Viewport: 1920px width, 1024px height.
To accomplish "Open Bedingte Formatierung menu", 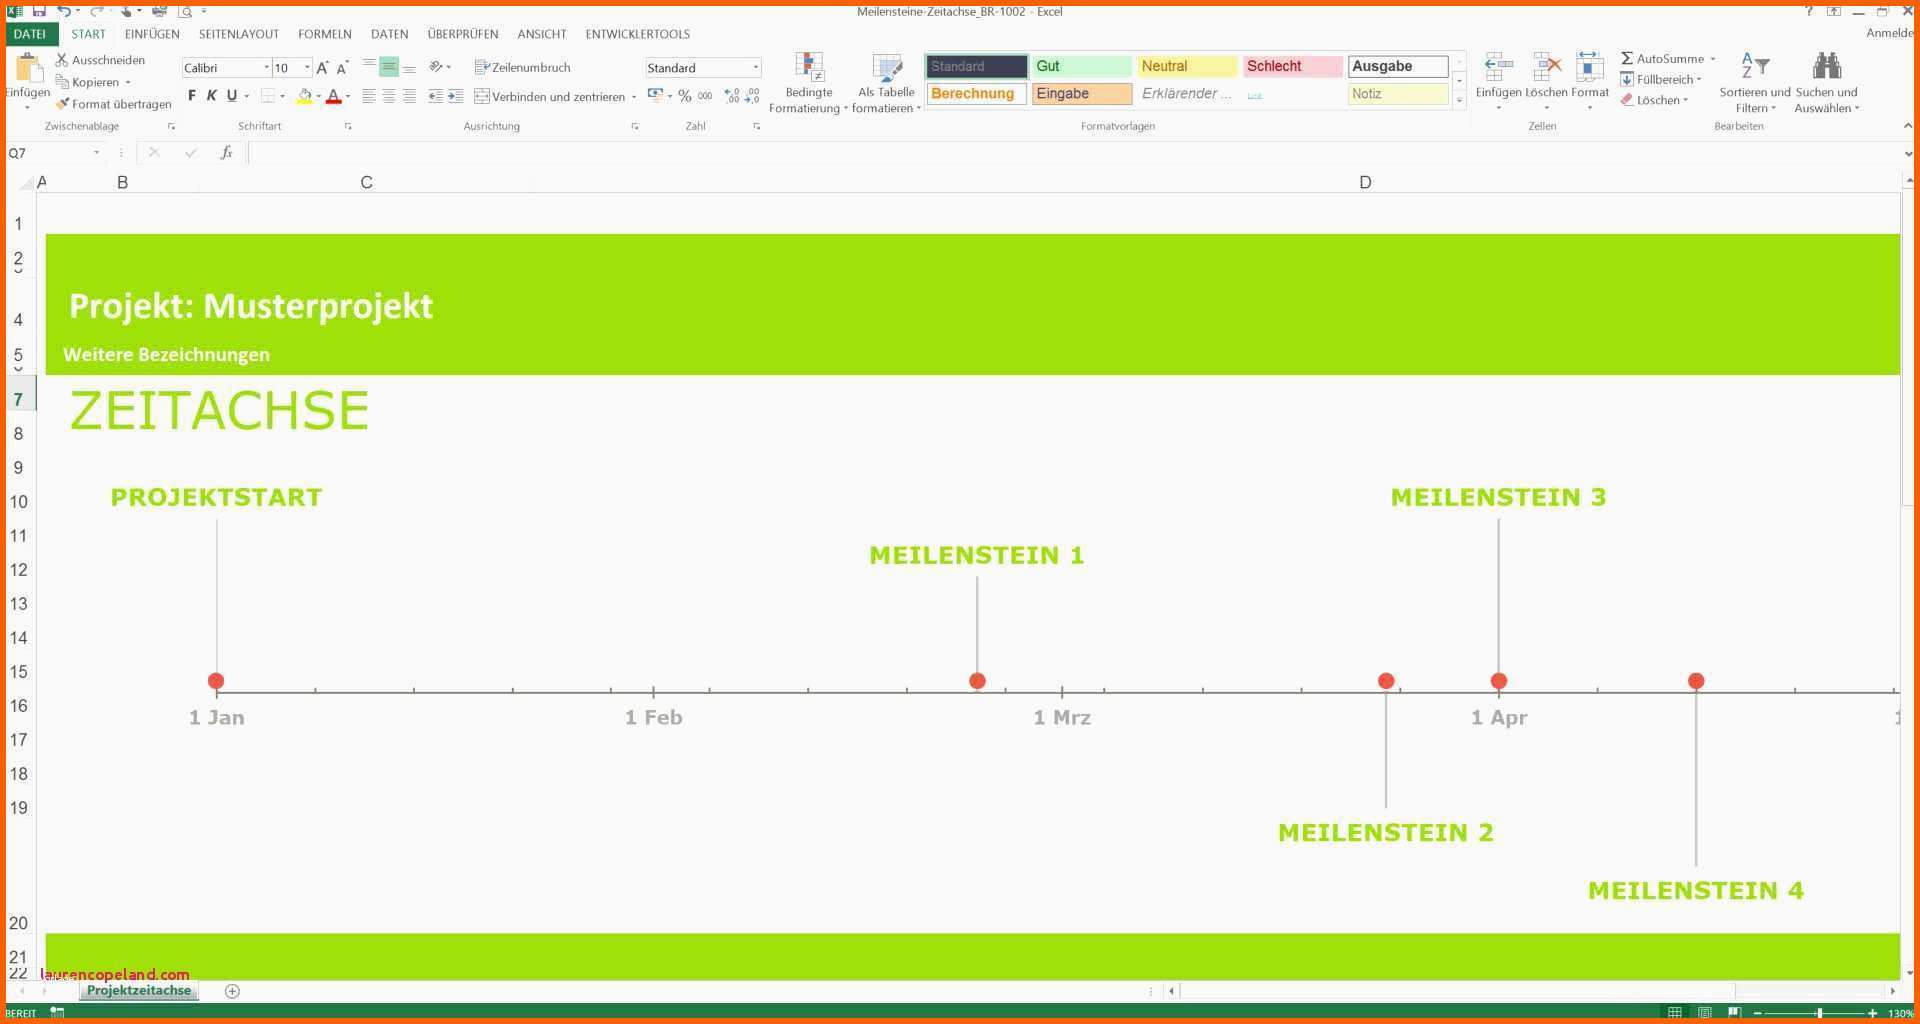I will coord(809,82).
